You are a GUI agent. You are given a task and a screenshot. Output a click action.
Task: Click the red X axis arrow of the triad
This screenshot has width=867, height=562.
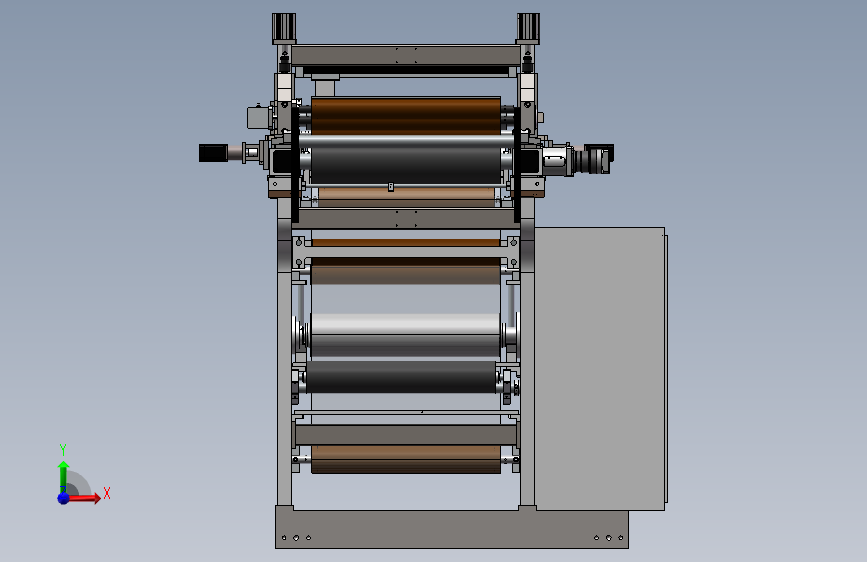[84, 498]
